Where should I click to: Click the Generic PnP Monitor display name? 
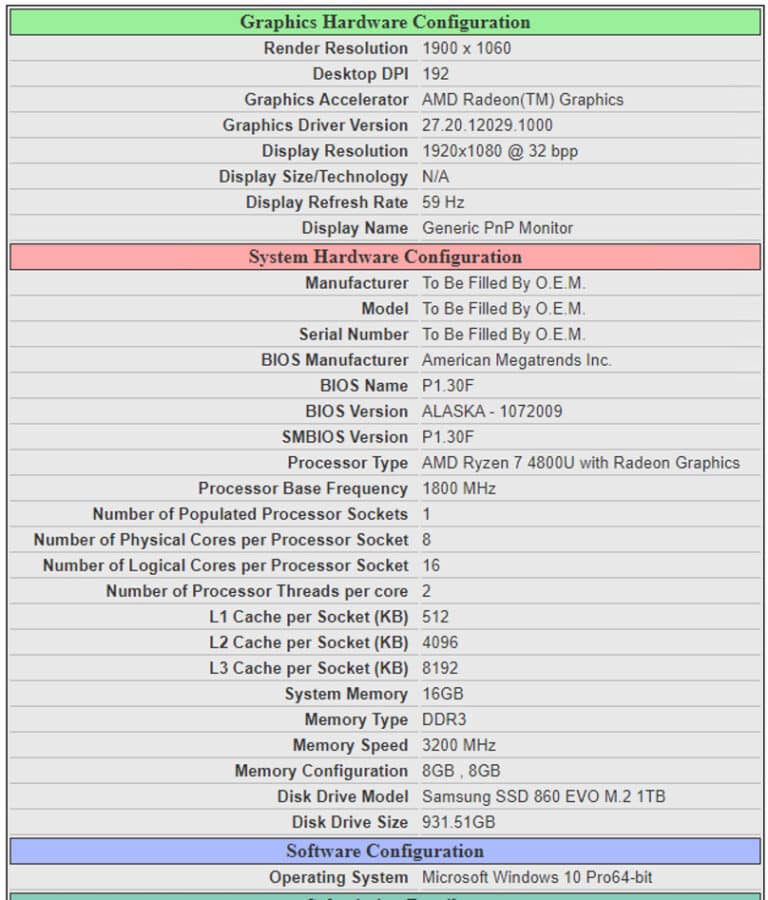click(498, 228)
